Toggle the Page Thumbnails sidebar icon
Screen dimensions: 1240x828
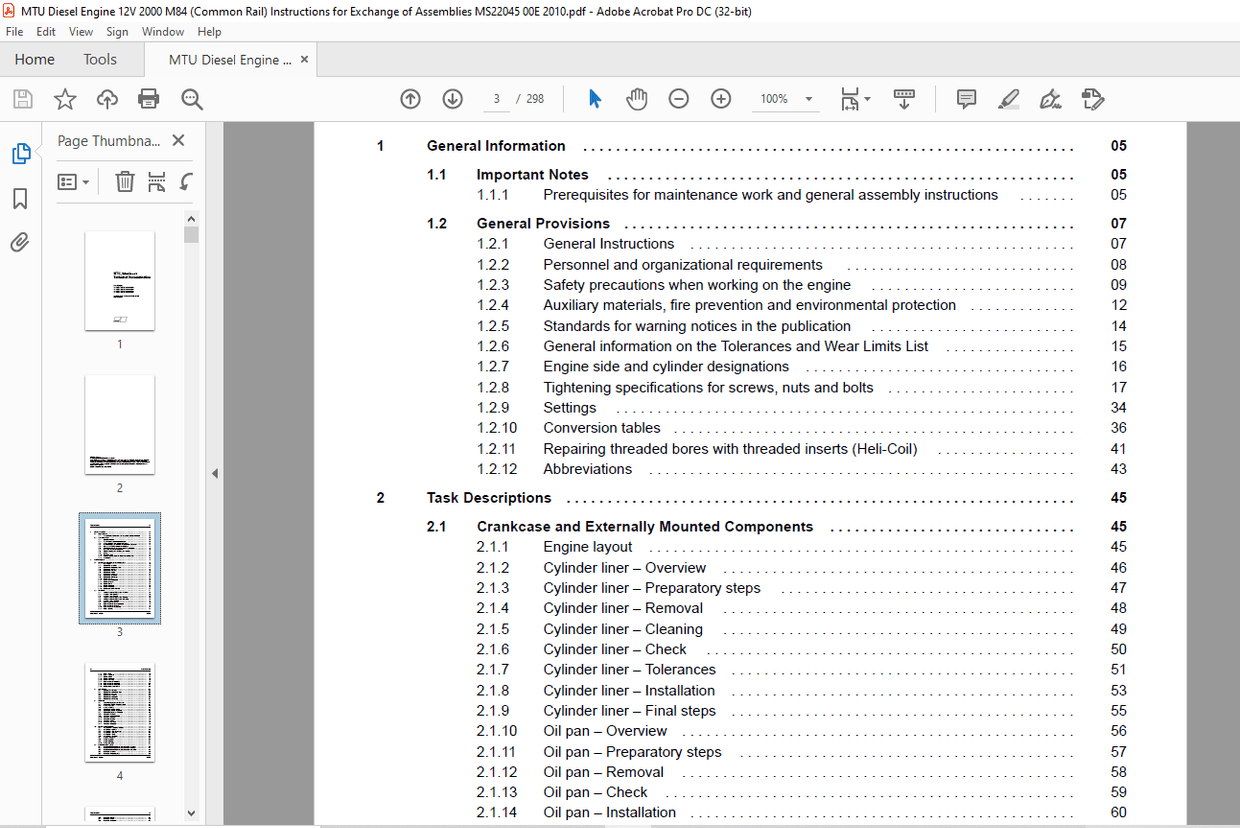21,154
